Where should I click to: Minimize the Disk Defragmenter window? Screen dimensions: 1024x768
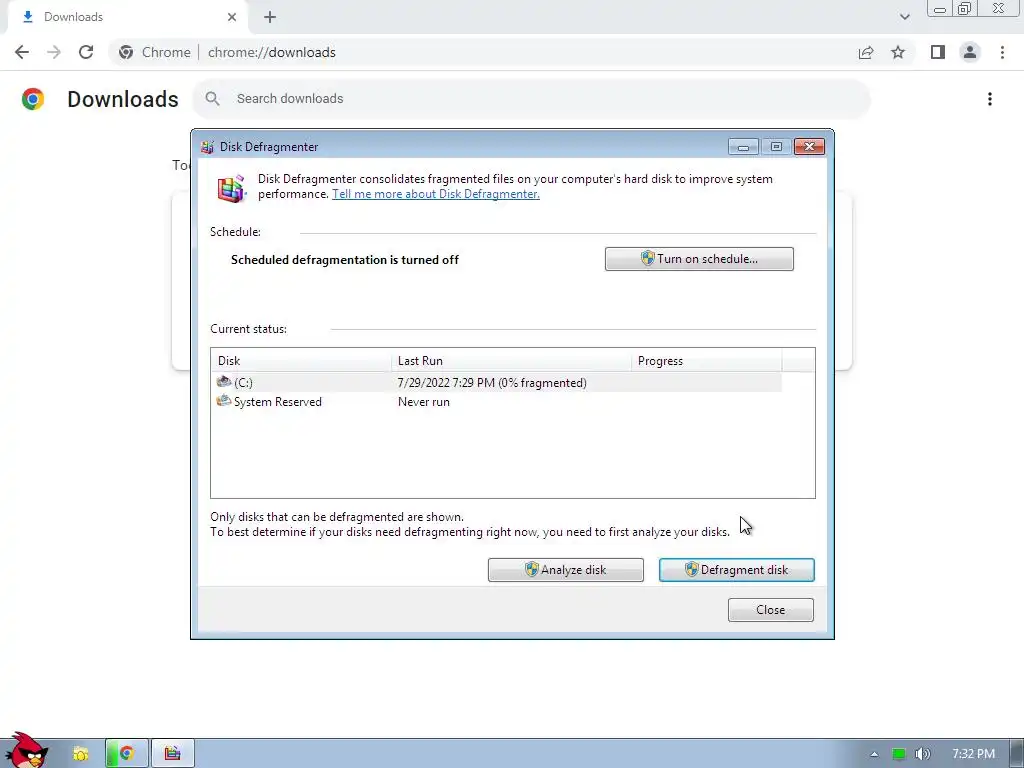click(743, 147)
